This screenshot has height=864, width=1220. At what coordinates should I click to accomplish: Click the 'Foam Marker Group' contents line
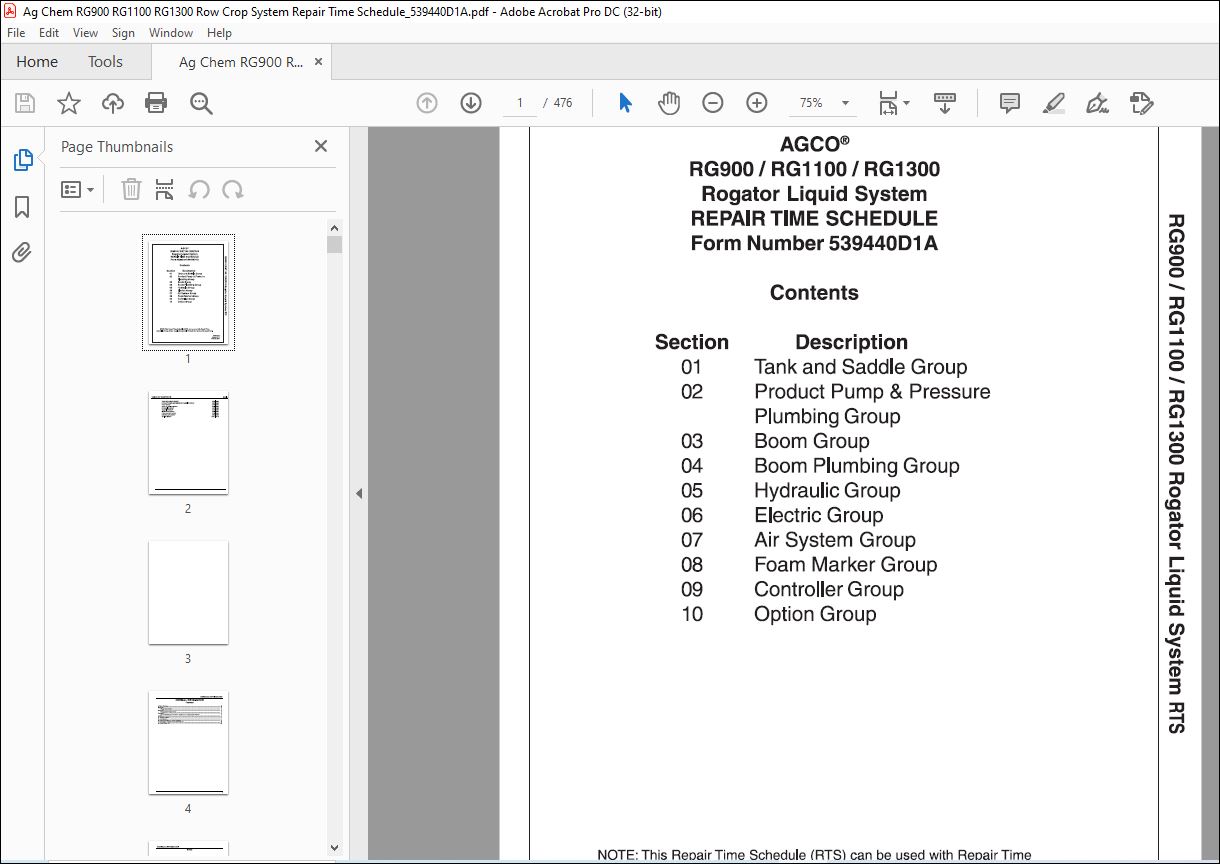point(845,565)
